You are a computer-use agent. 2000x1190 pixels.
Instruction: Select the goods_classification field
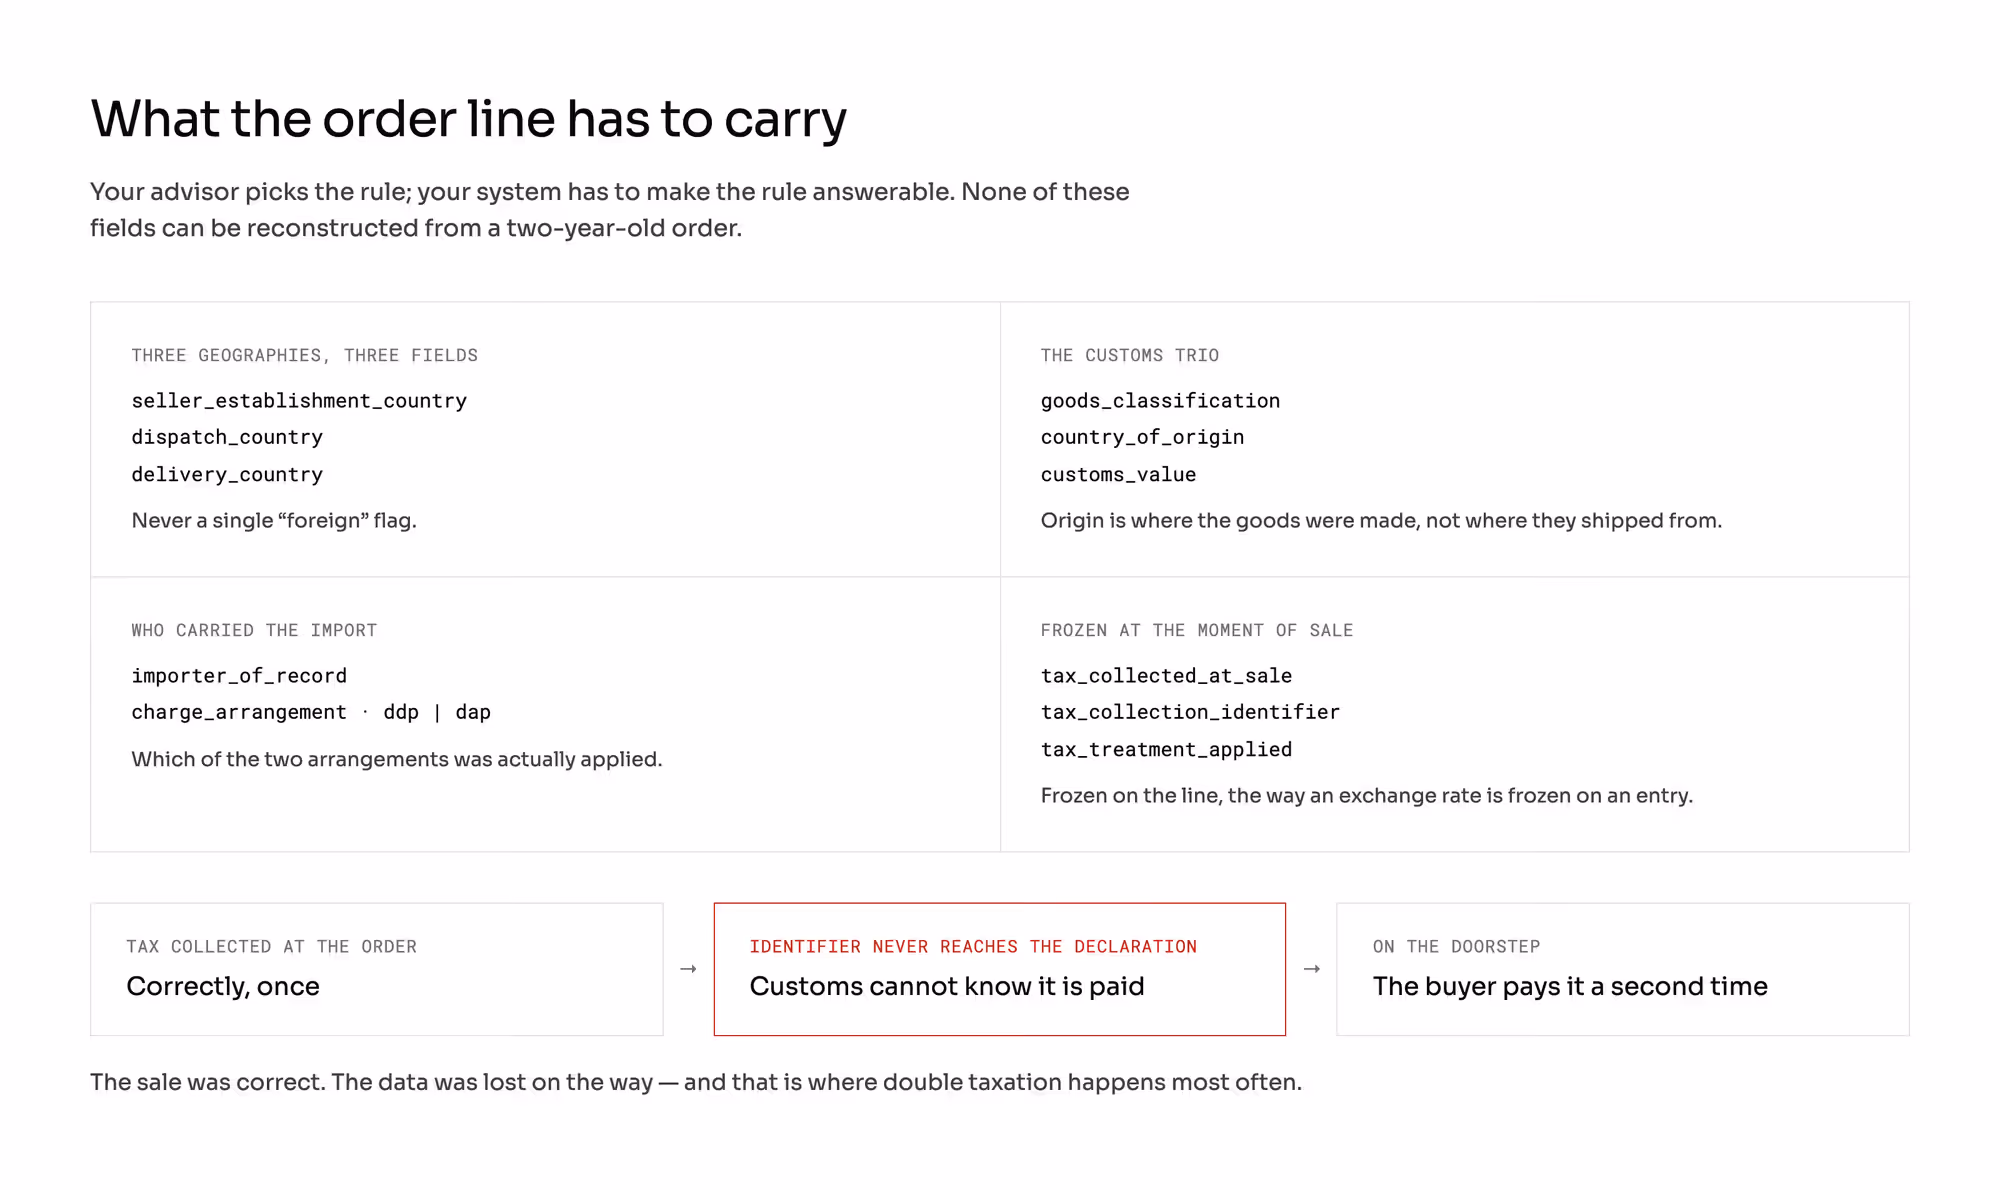[x=1160, y=401]
